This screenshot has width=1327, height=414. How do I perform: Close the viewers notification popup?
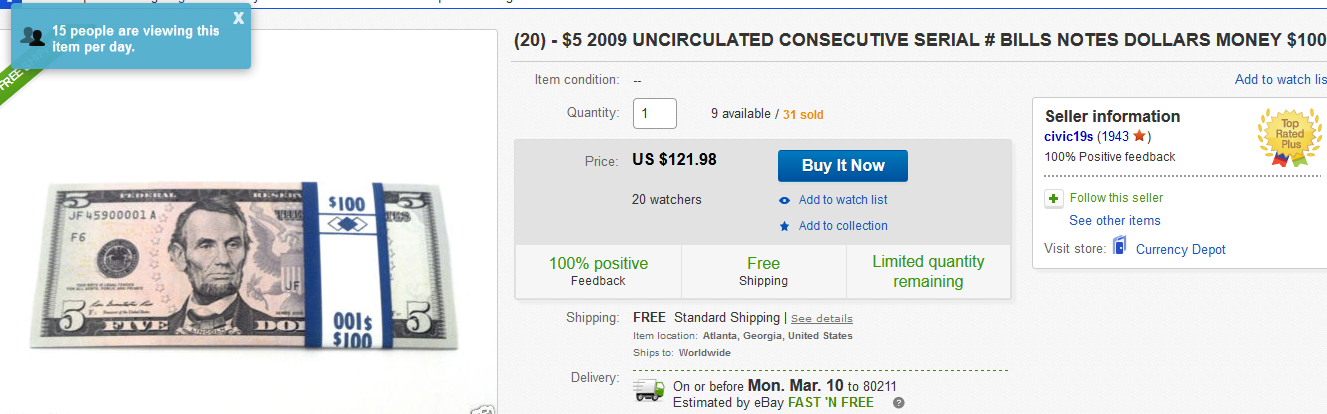point(238,18)
